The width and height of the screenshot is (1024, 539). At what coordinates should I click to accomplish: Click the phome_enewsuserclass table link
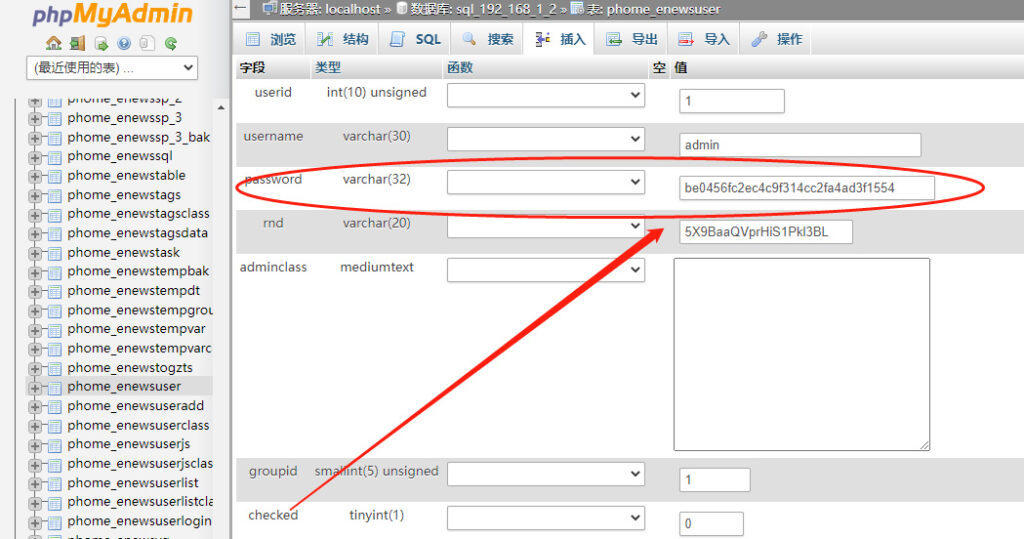pos(138,425)
